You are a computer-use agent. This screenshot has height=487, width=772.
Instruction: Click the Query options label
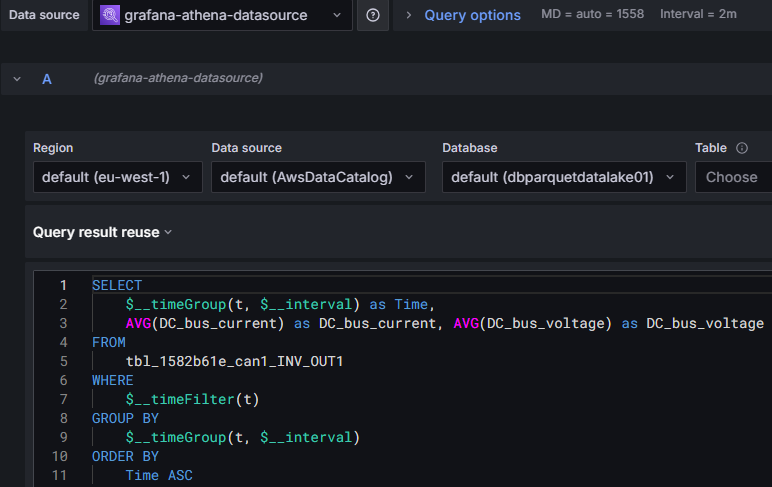pos(472,15)
